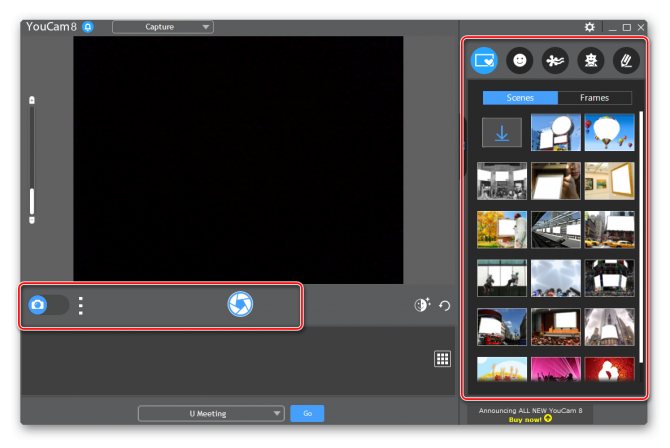Toggle the photo/video capture mode switch
Viewport: 670px width, 448px height.
click(x=48, y=305)
